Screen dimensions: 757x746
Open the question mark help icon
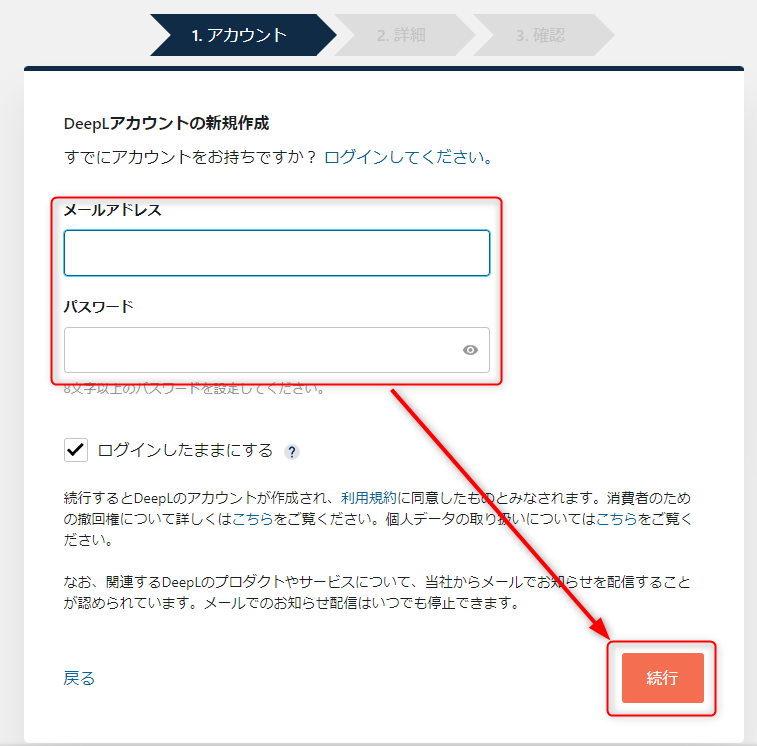[292, 452]
